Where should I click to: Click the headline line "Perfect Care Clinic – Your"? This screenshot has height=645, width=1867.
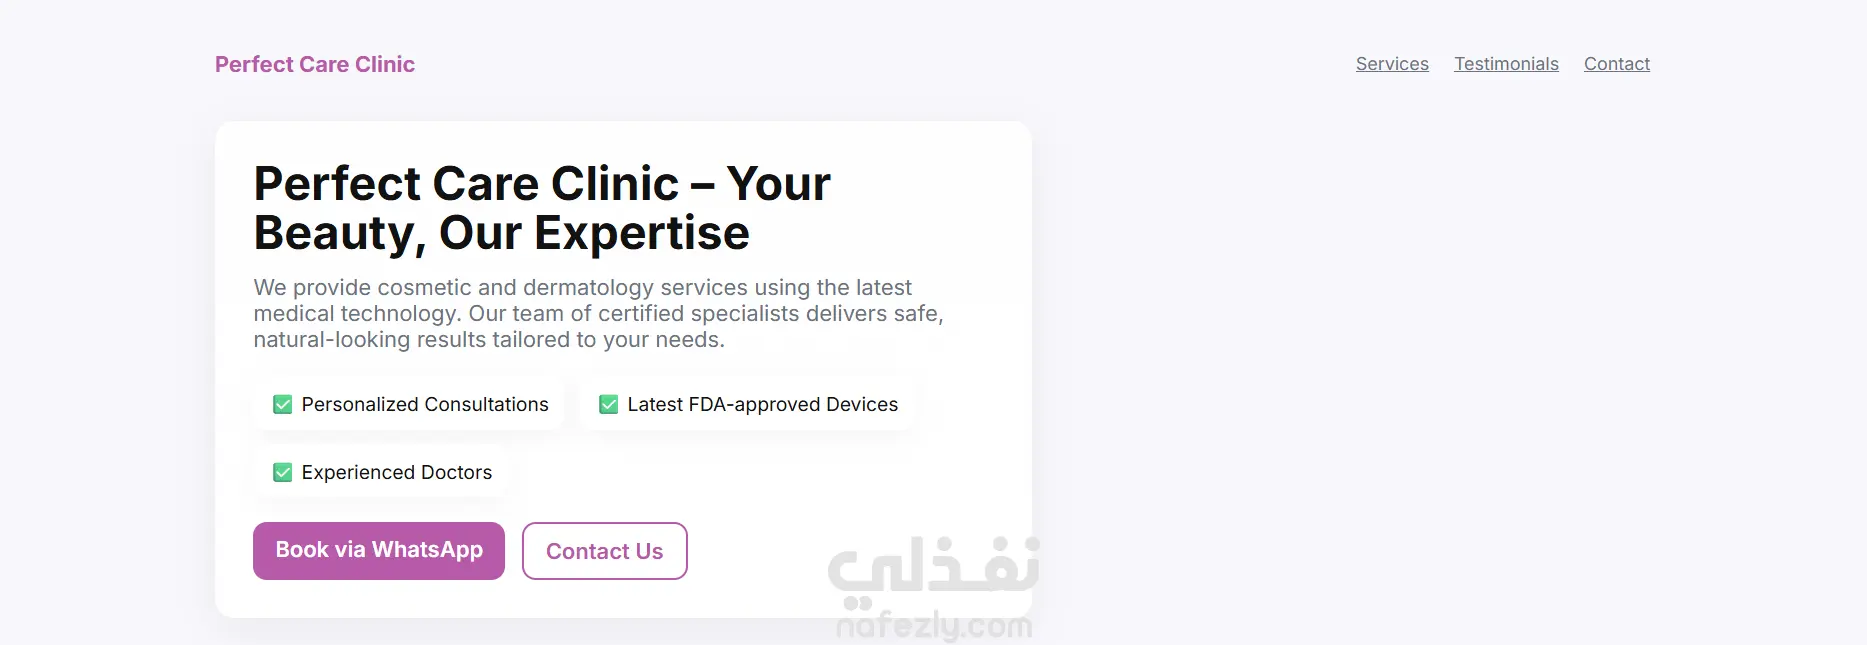(542, 184)
